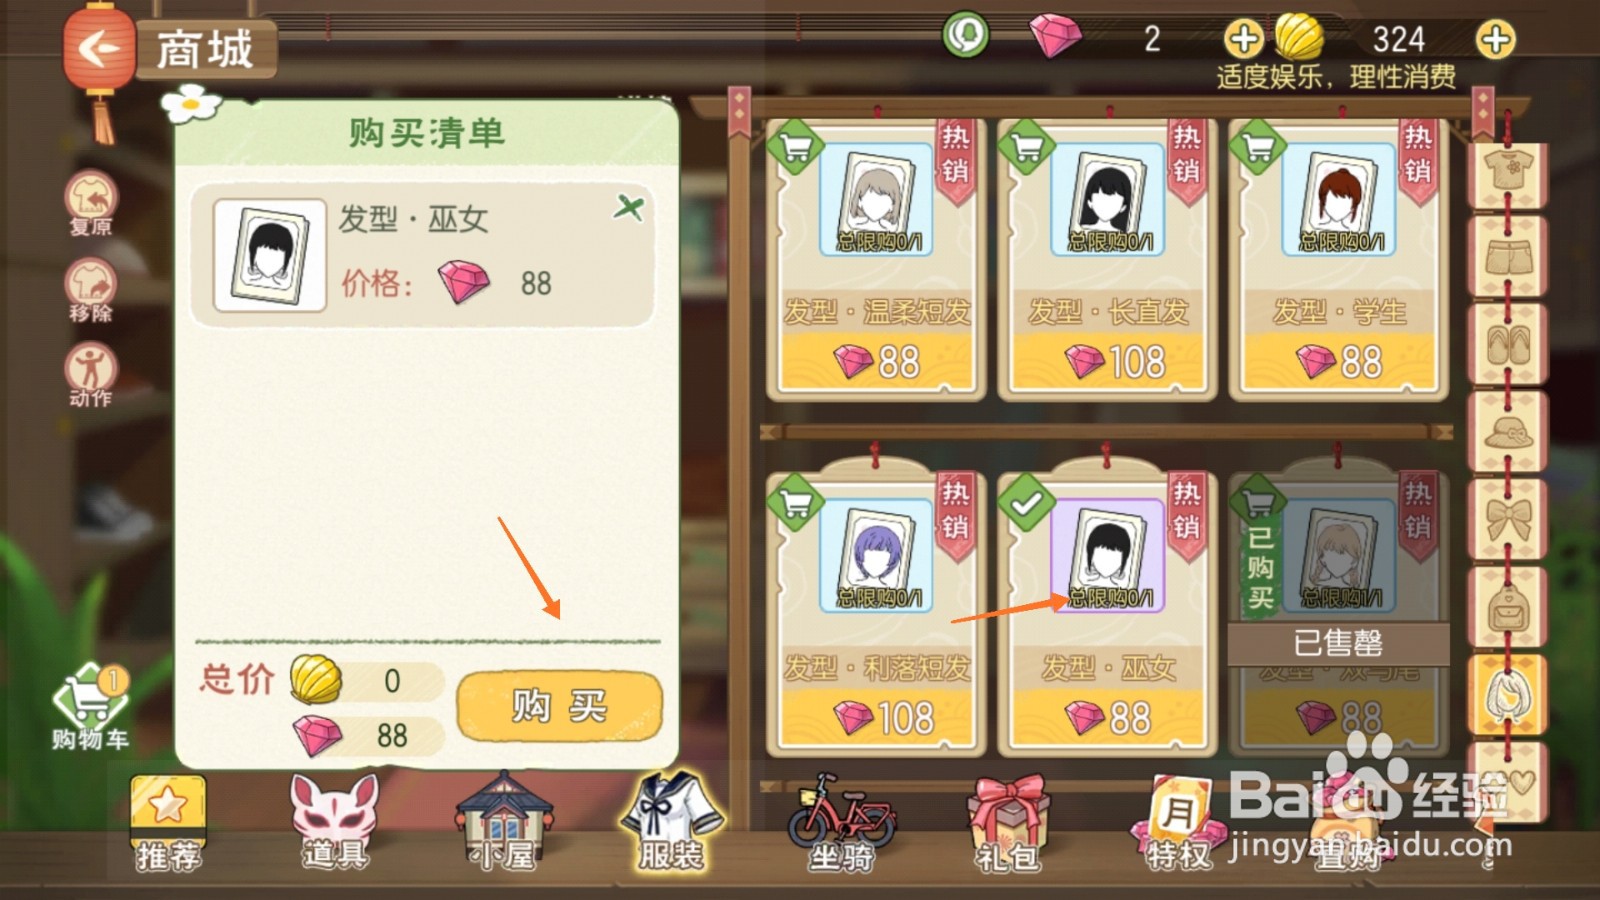The height and width of the screenshot is (900, 1600).
Task: Add more pink gems with plus button
Action: [x=1243, y=40]
